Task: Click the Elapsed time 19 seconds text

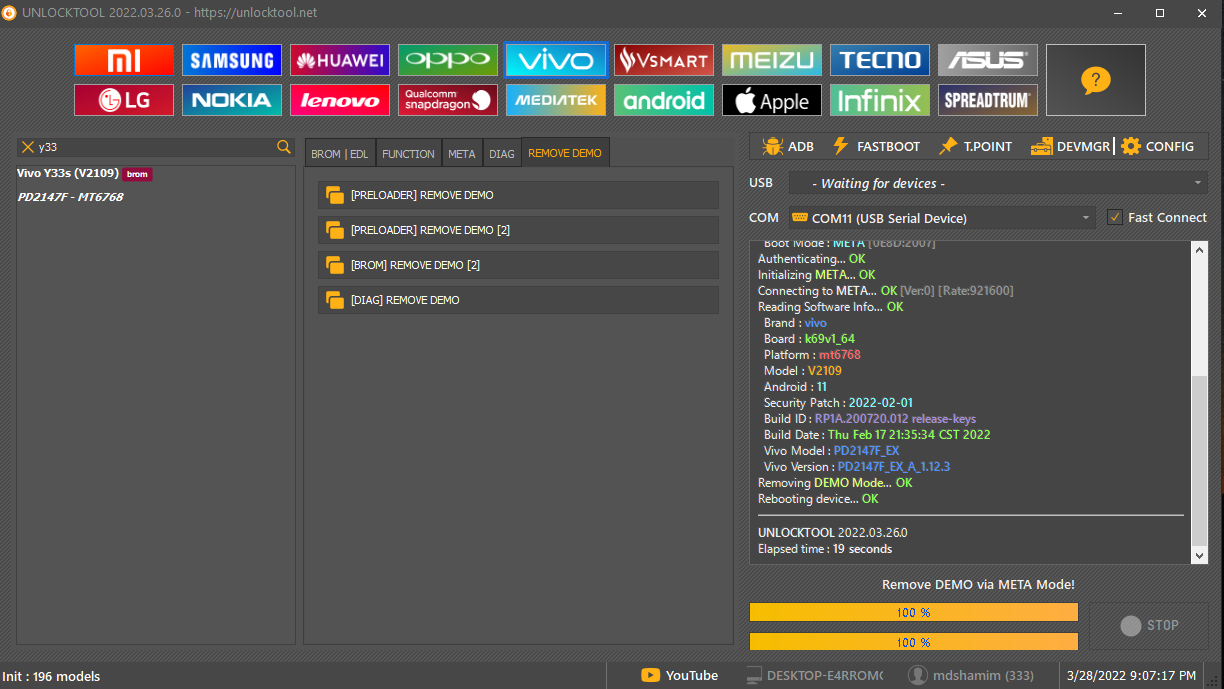Action: tap(825, 548)
